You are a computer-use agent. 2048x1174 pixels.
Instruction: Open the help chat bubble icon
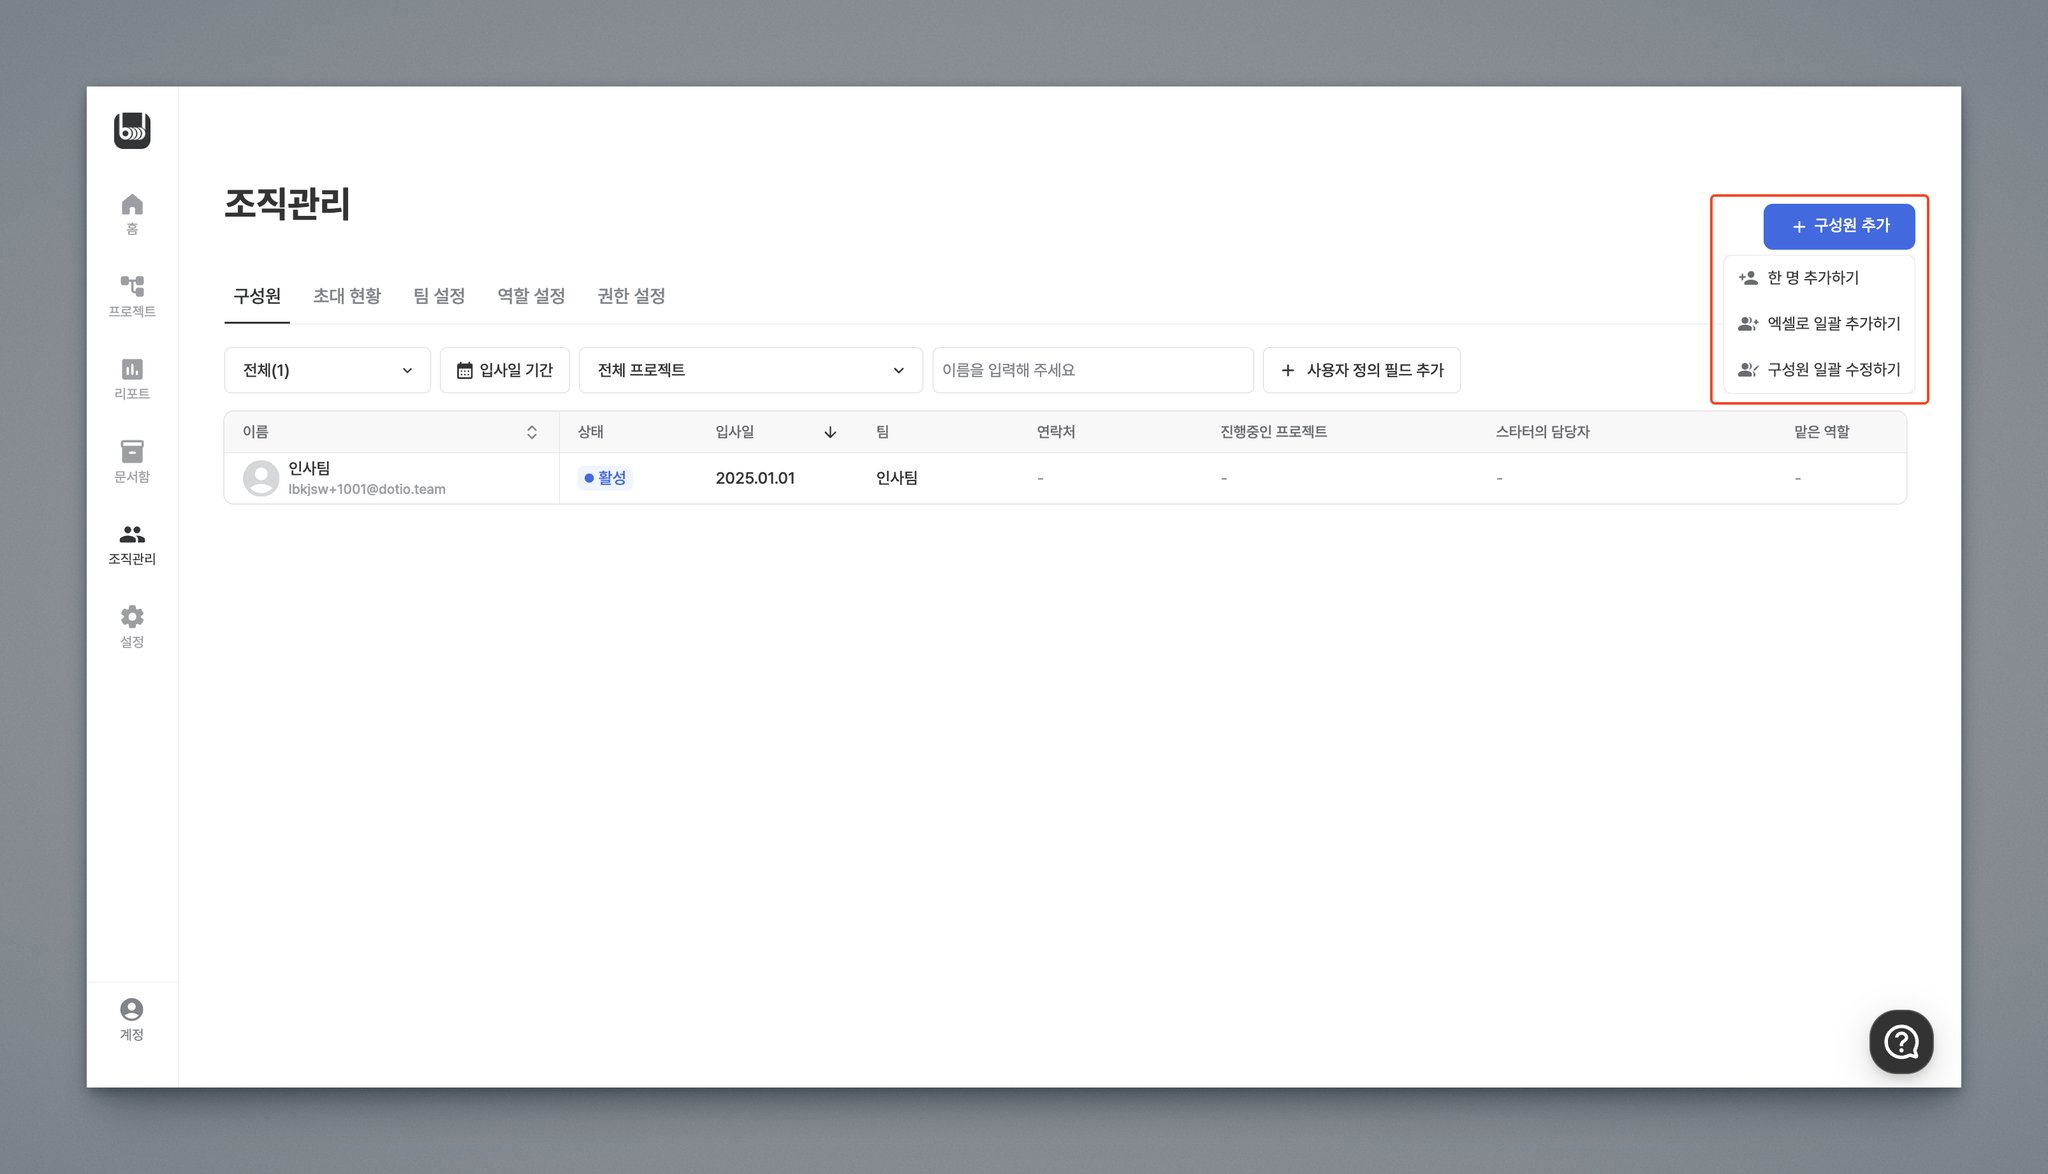(1900, 1041)
